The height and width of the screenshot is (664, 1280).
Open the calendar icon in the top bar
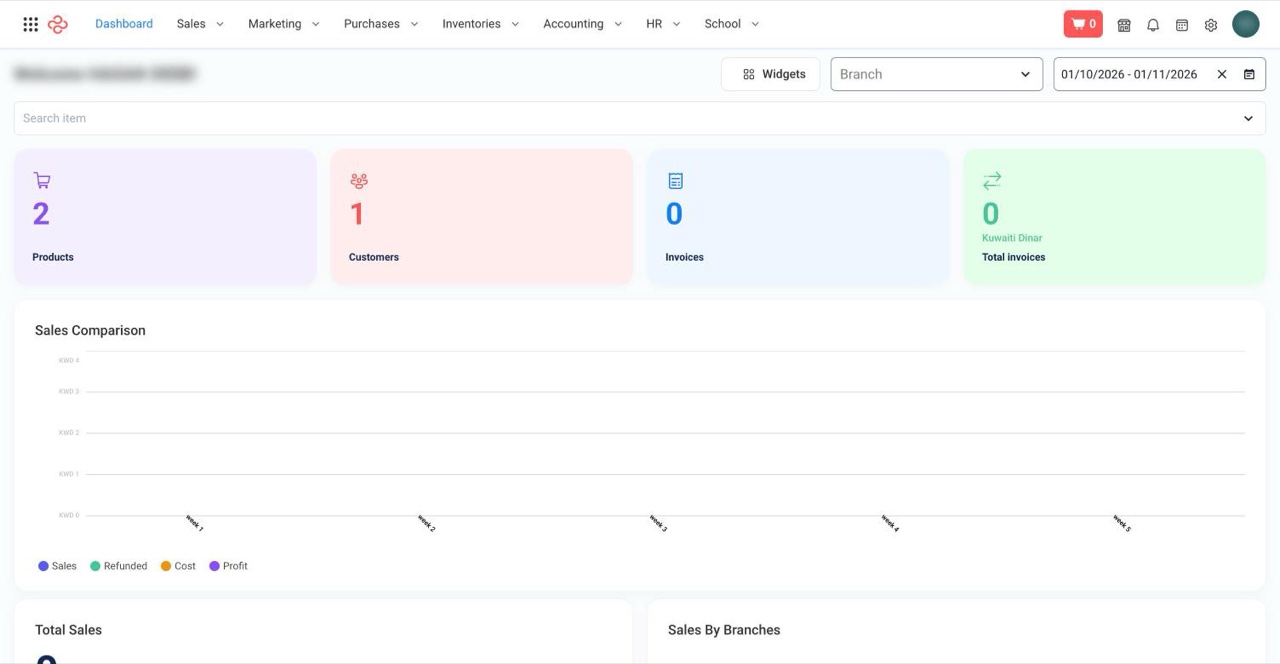pos(1182,25)
